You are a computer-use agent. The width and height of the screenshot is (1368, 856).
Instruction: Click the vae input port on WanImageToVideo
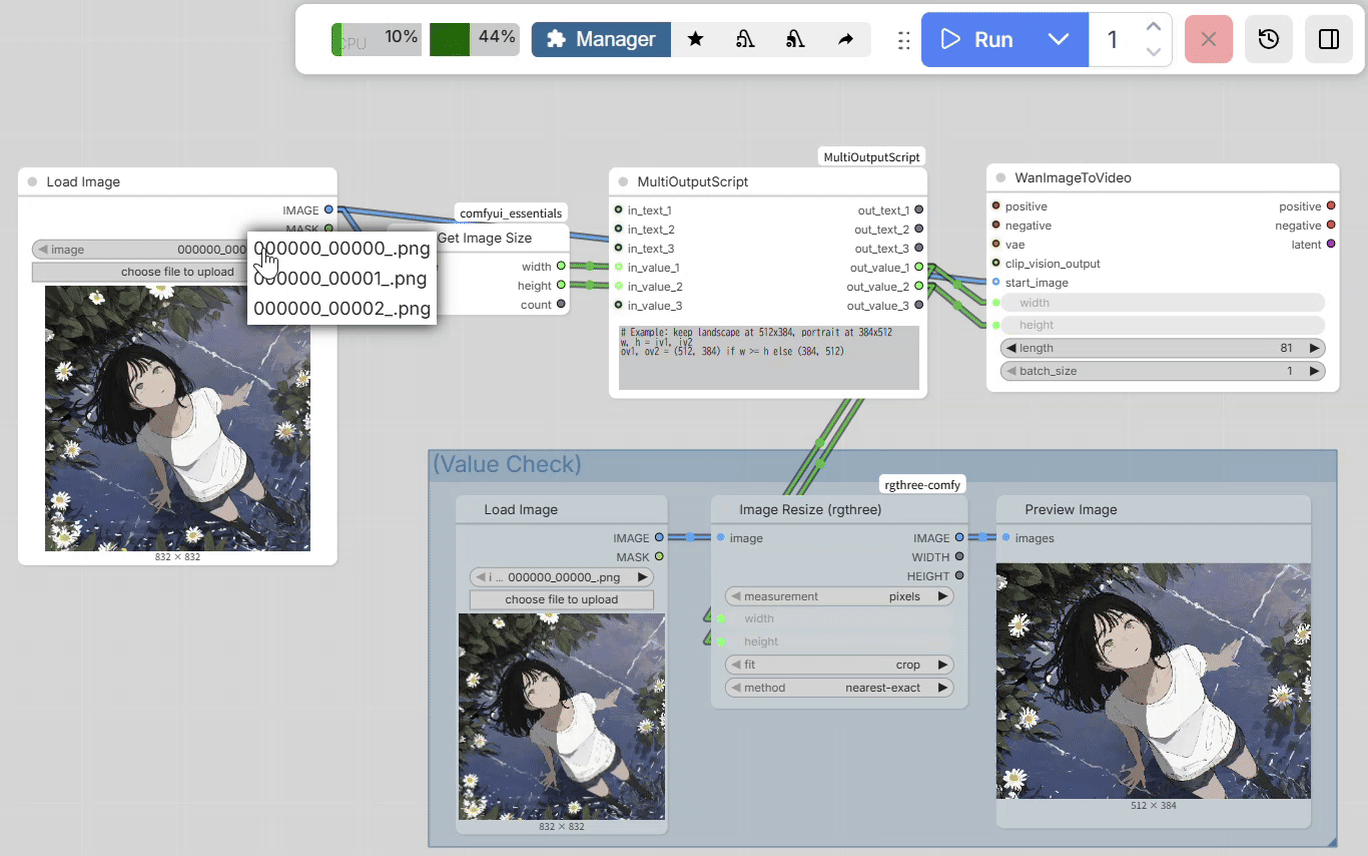coord(996,244)
